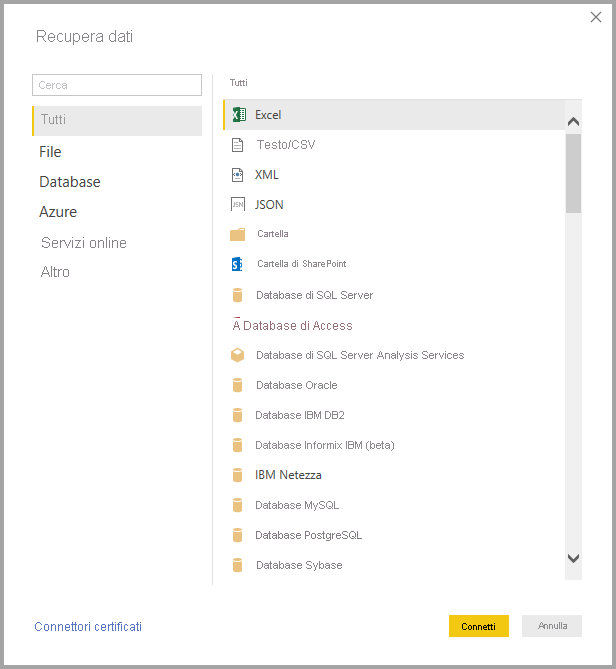Focus the Cerca search field
This screenshot has height=669, width=616.
click(x=117, y=85)
